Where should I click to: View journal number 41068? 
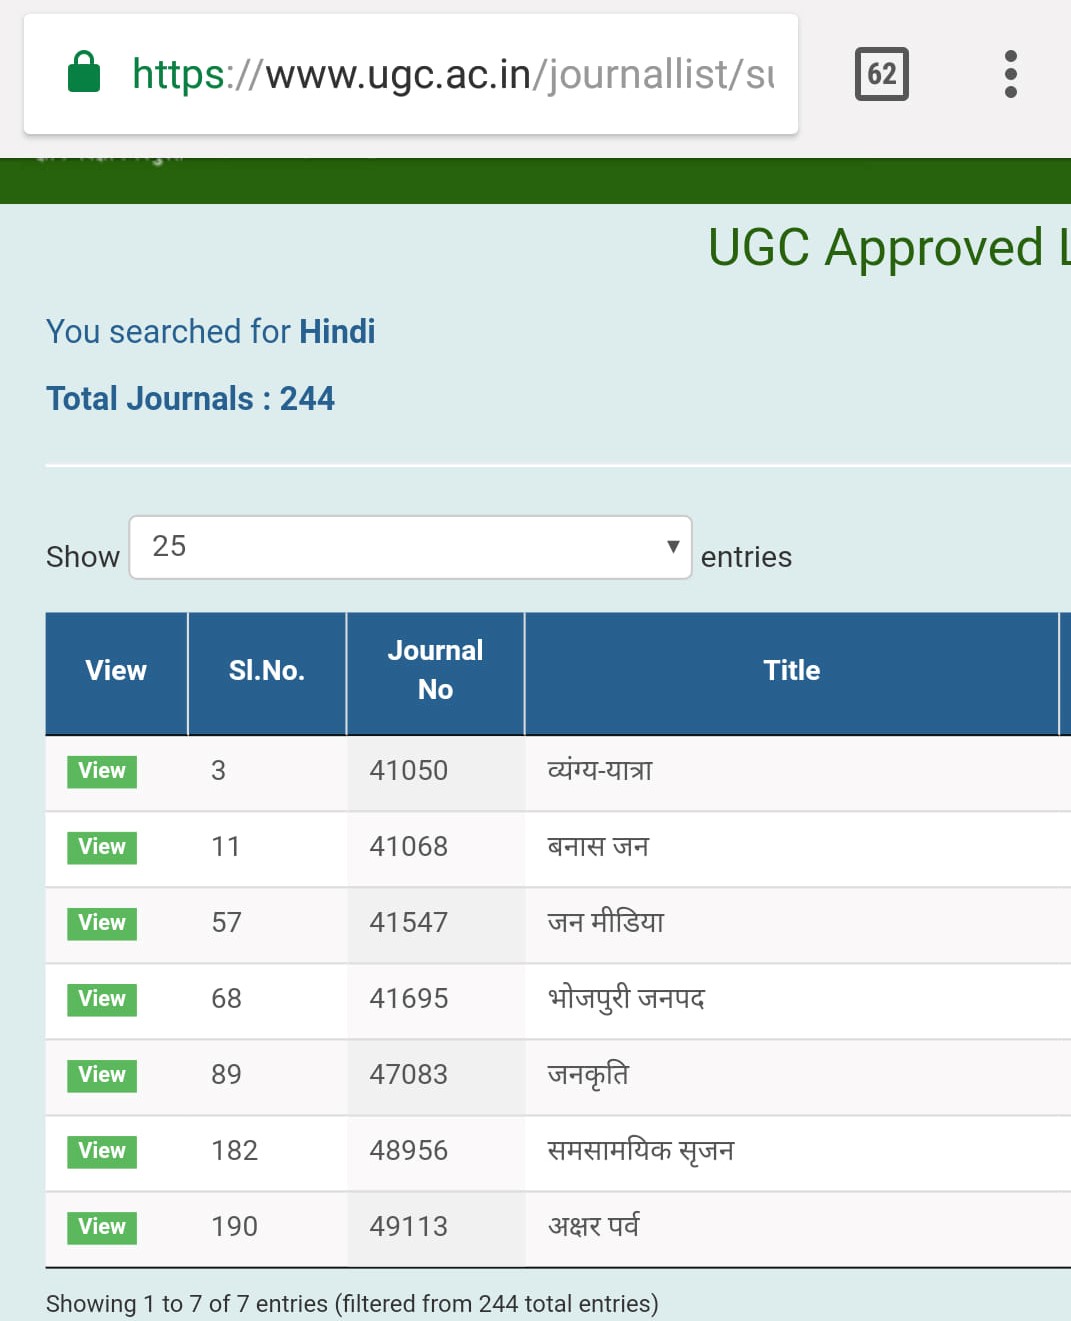[102, 847]
